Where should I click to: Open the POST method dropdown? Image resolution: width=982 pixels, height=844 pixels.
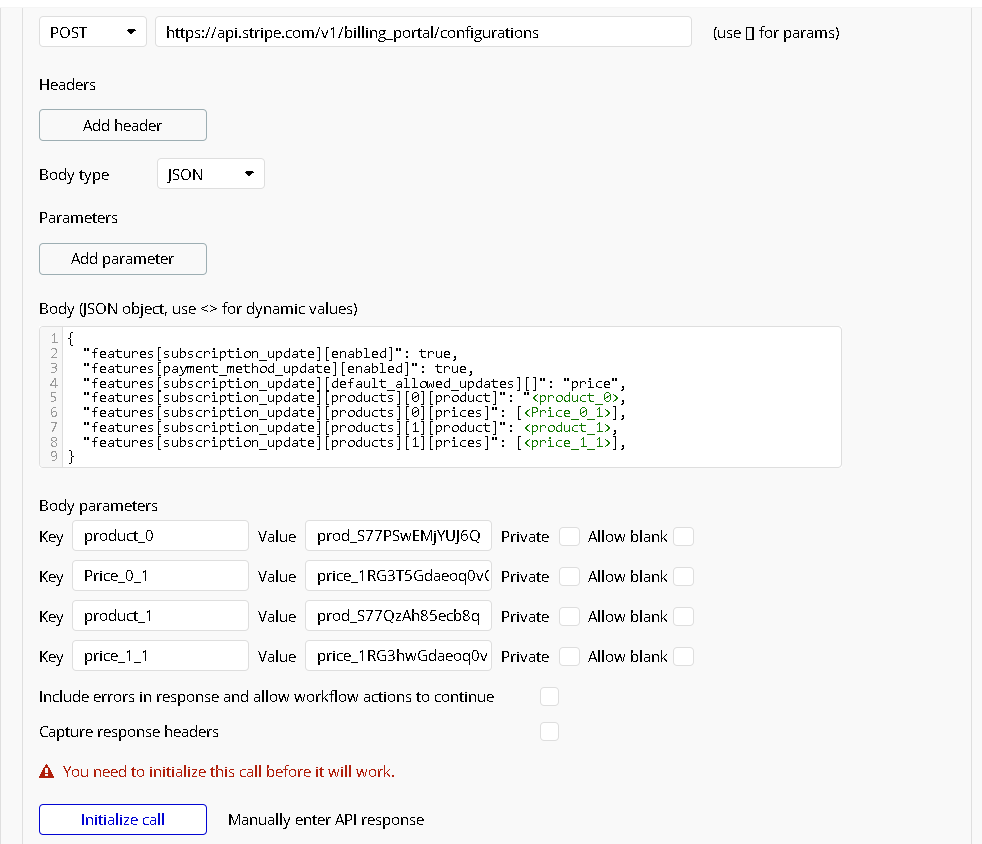pyautogui.click(x=93, y=32)
